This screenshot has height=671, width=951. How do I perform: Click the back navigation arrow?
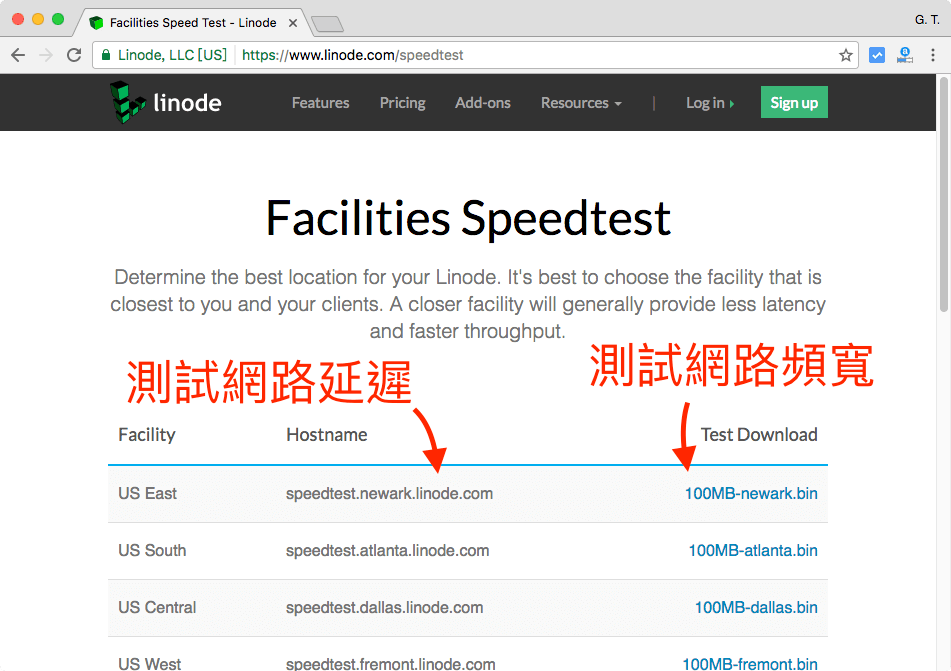point(18,55)
